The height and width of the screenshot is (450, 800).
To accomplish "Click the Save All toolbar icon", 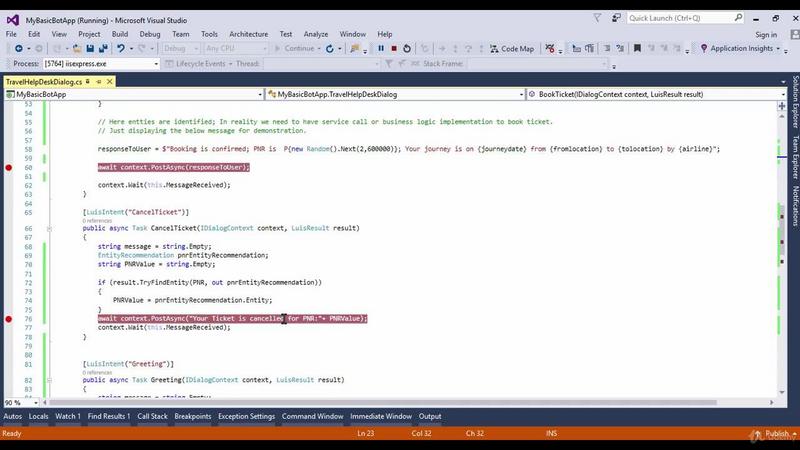I will click(x=103, y=48).
